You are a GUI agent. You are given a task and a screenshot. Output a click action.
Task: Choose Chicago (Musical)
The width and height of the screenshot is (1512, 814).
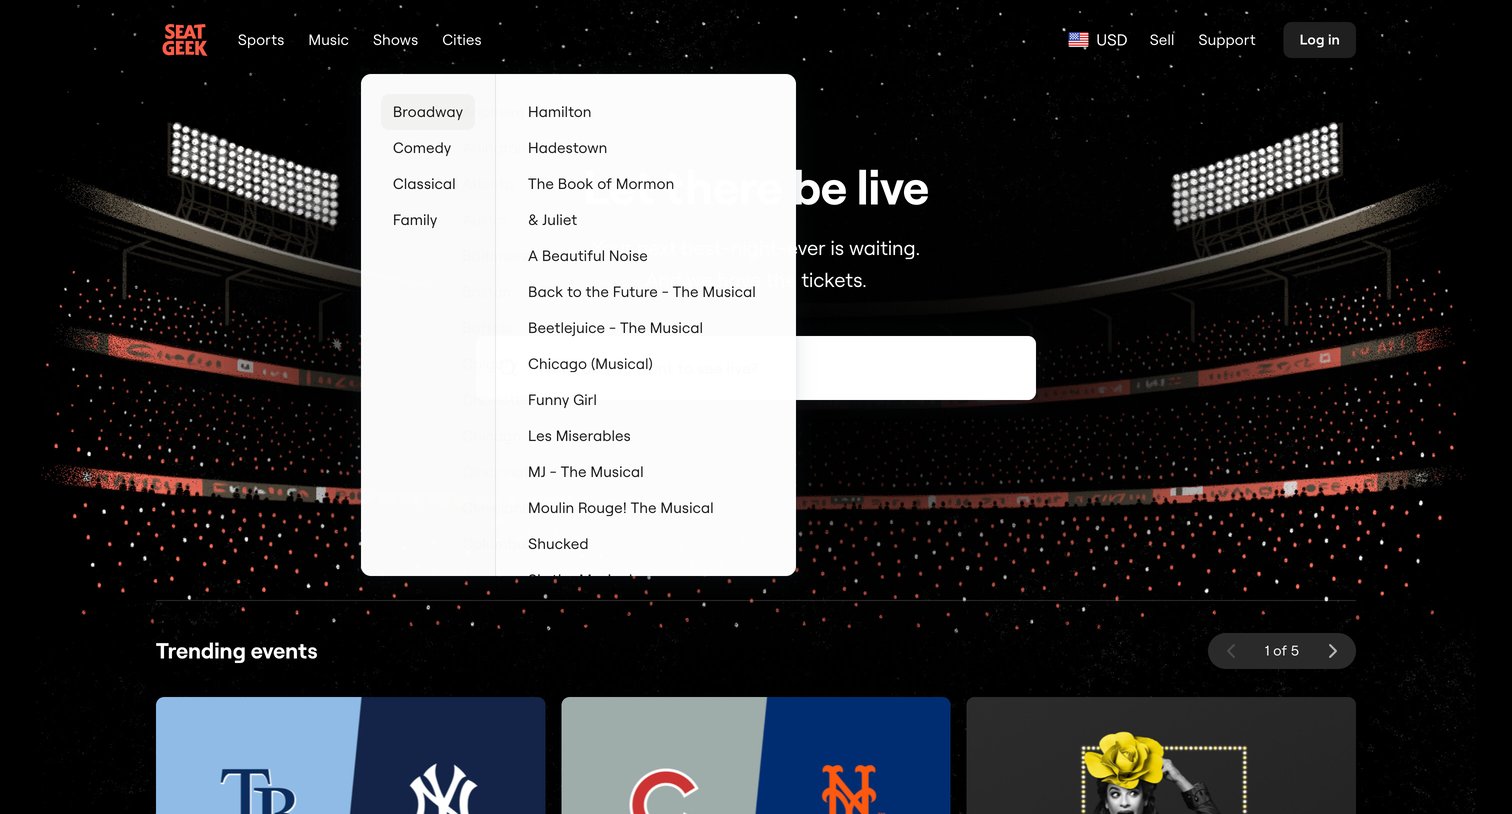pos(590,364)
